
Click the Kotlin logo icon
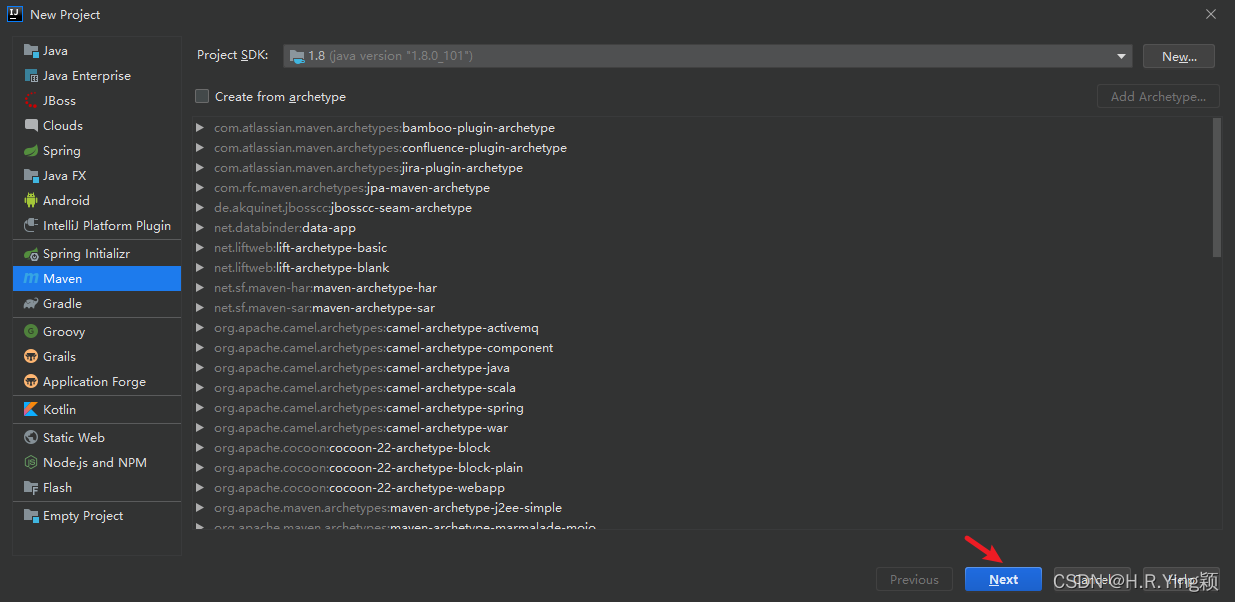pos(31,410)
